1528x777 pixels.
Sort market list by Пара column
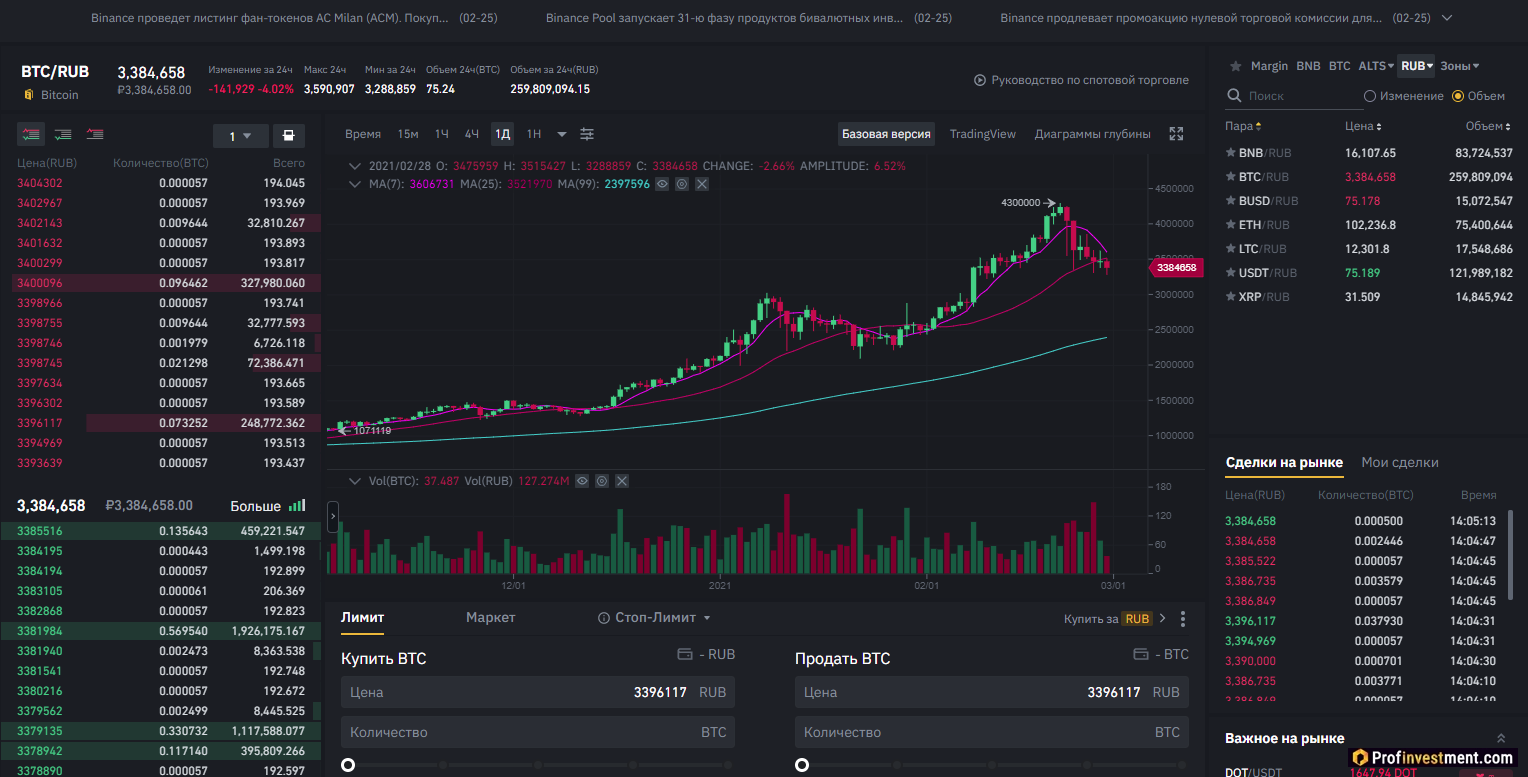pos(1243,126)
